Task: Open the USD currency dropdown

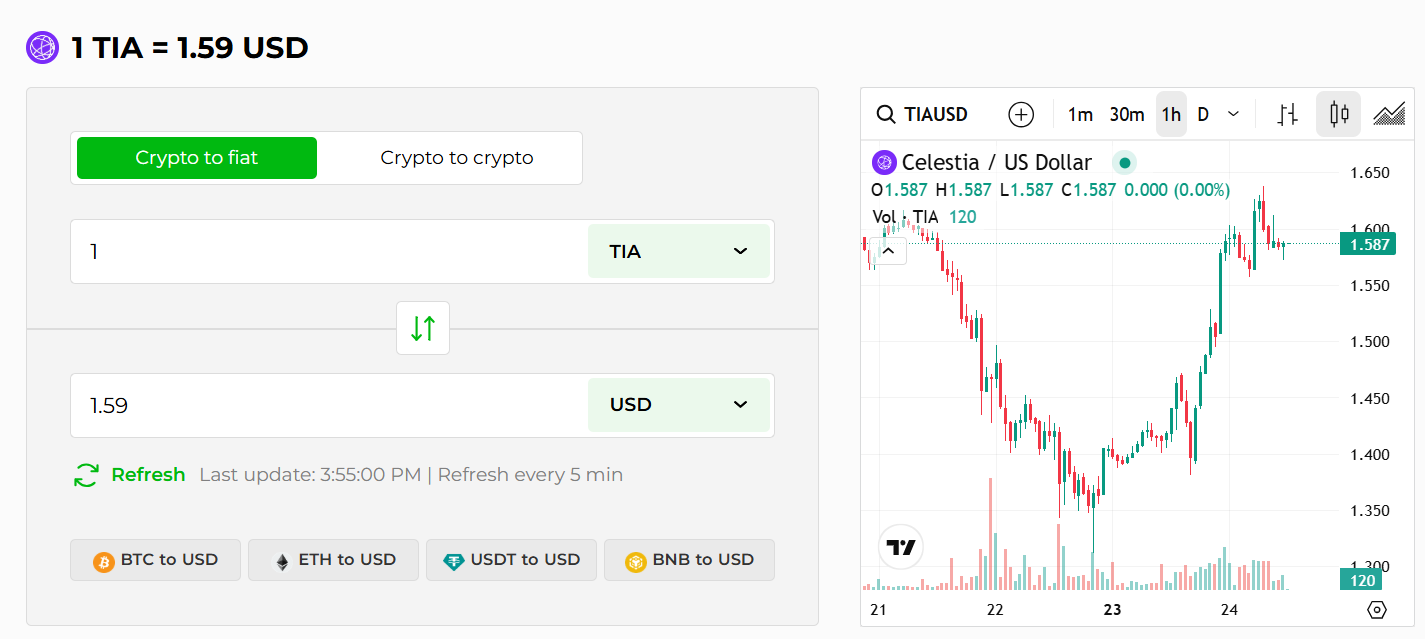Action: [679, 405]
